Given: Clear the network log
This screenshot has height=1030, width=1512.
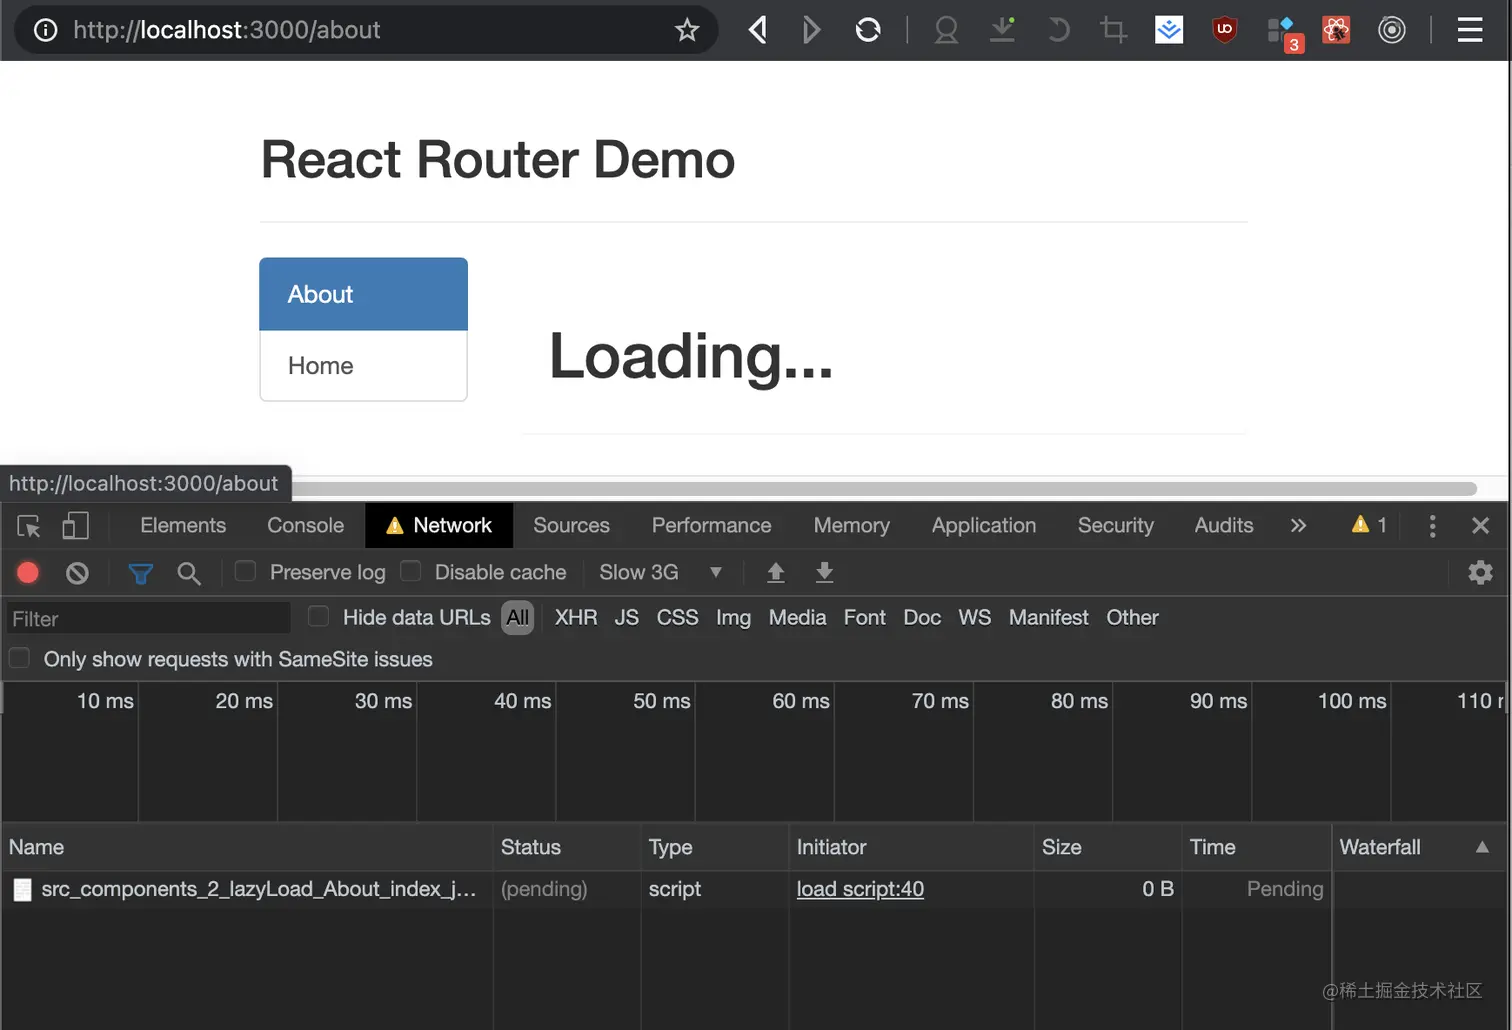Looking at the screenshot, I should point(77,573).
